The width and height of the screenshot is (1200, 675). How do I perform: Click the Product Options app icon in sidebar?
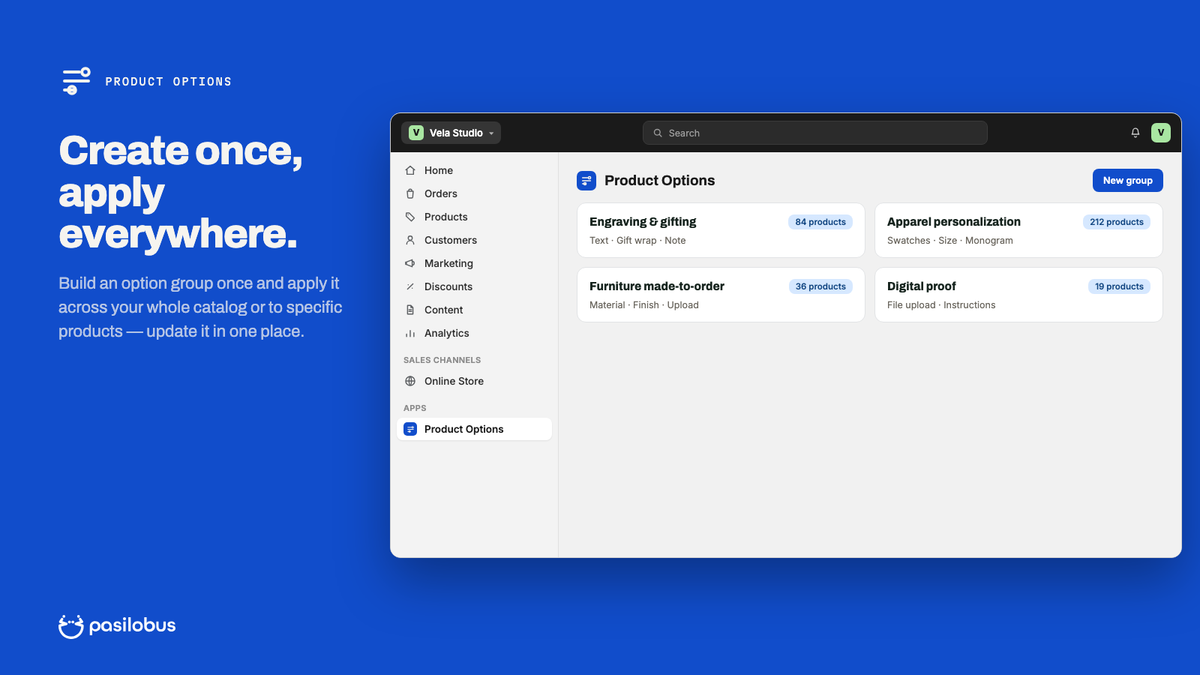click(x=410, y=429)
